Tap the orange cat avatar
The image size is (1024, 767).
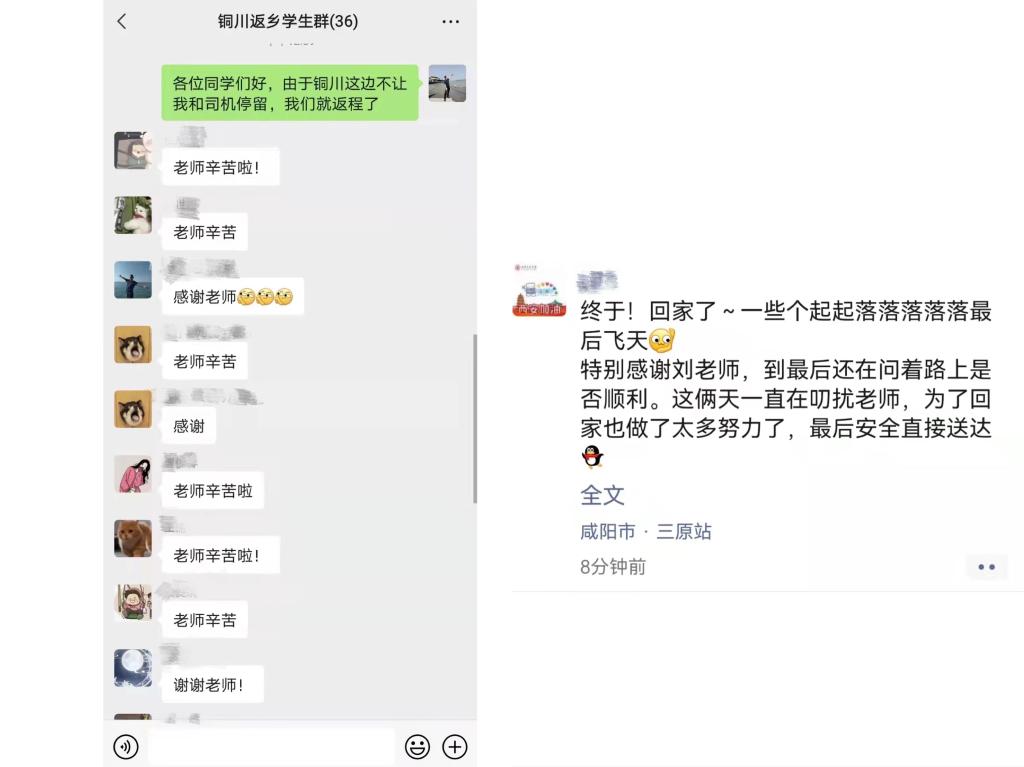click(x=133, y=538)
